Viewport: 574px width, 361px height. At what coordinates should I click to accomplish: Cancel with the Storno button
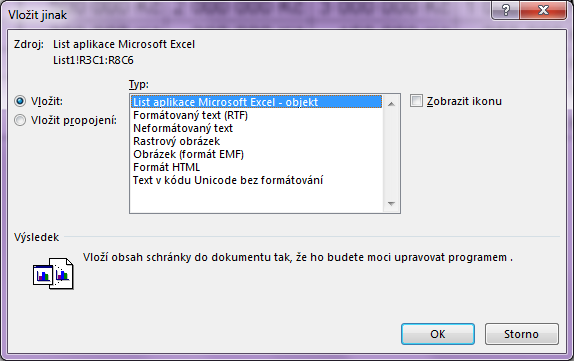tap(522, 334)
